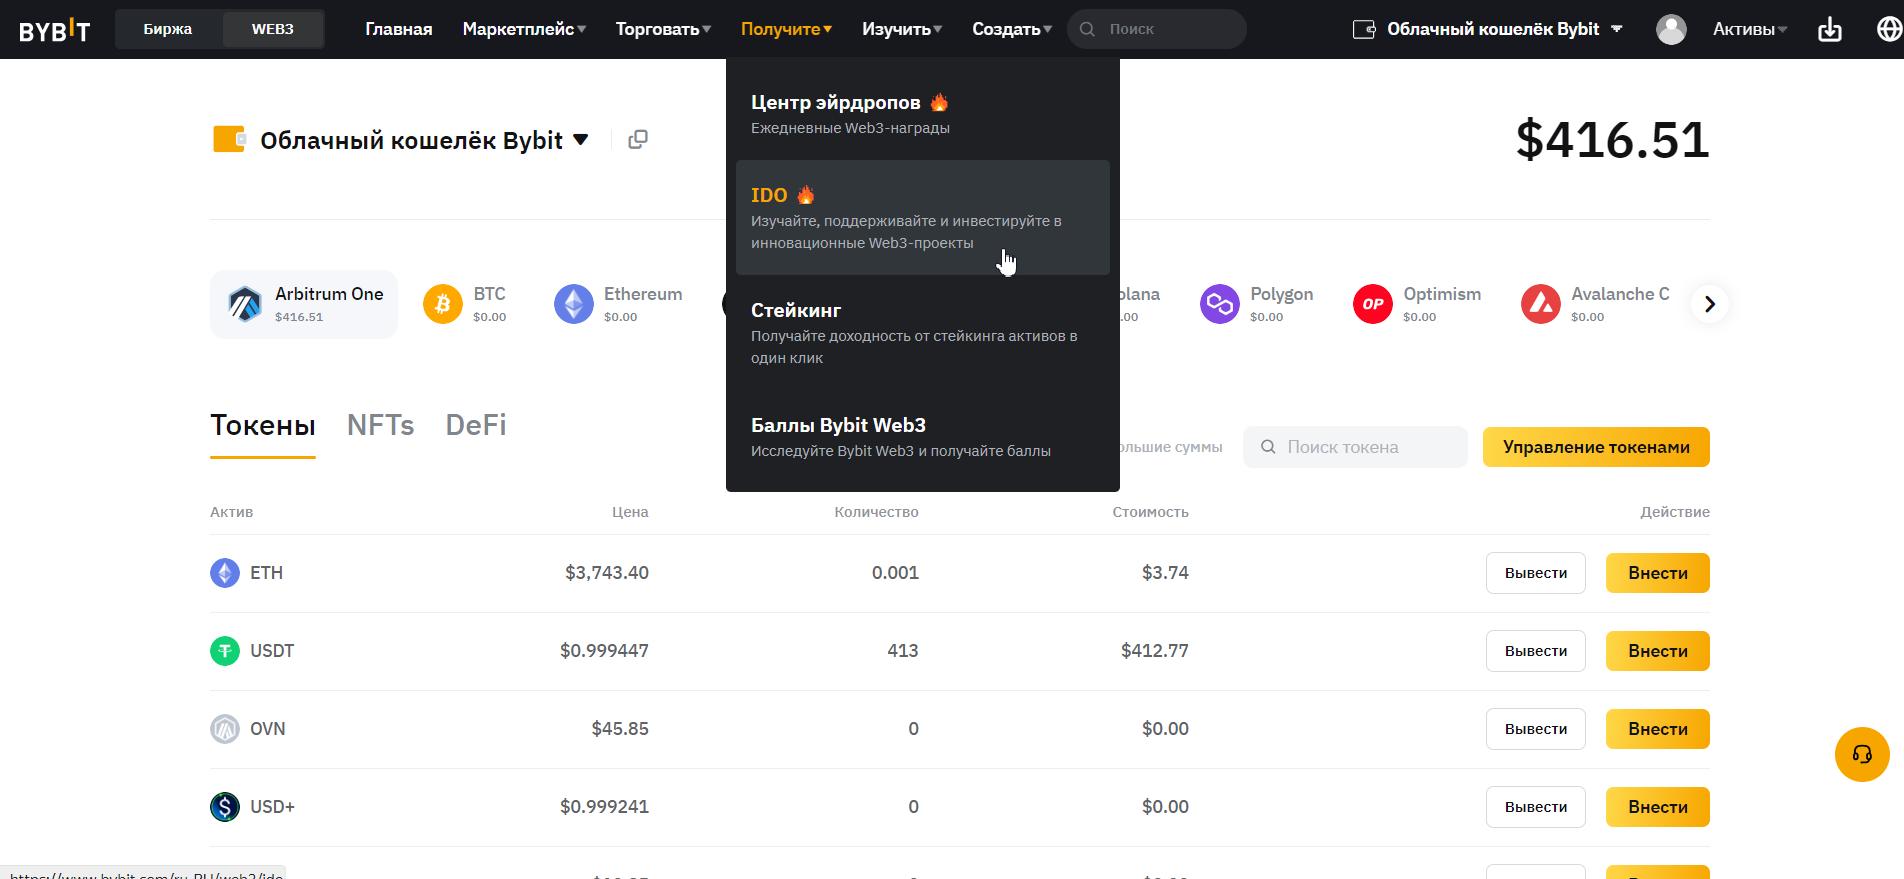Open the support headset chat button
The image size is (1904, 879).
click(1862, 754)
